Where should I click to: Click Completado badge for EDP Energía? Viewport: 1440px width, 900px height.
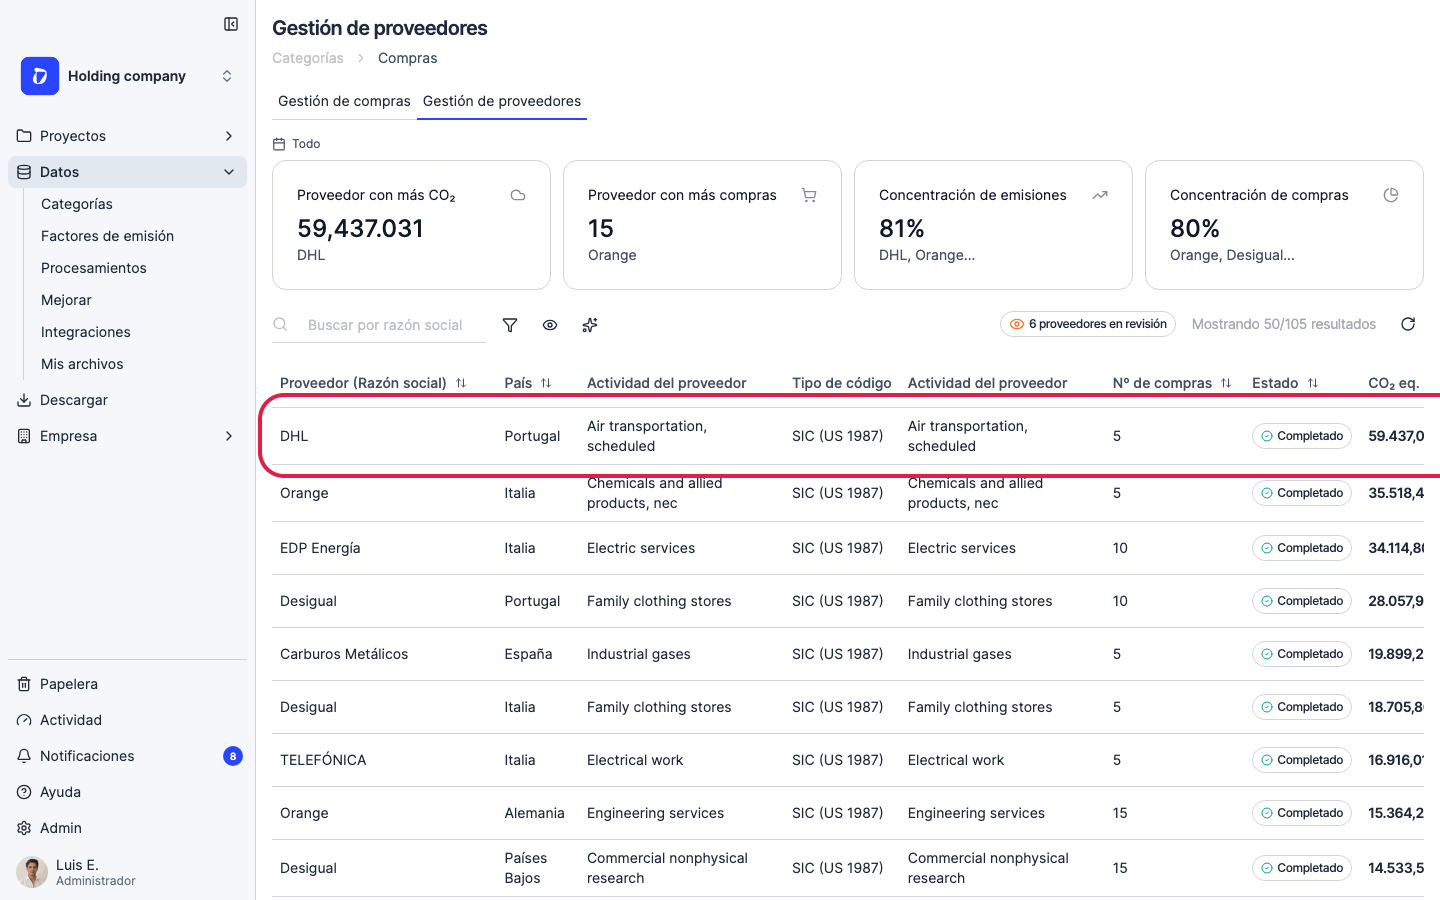pos(1302,548)
